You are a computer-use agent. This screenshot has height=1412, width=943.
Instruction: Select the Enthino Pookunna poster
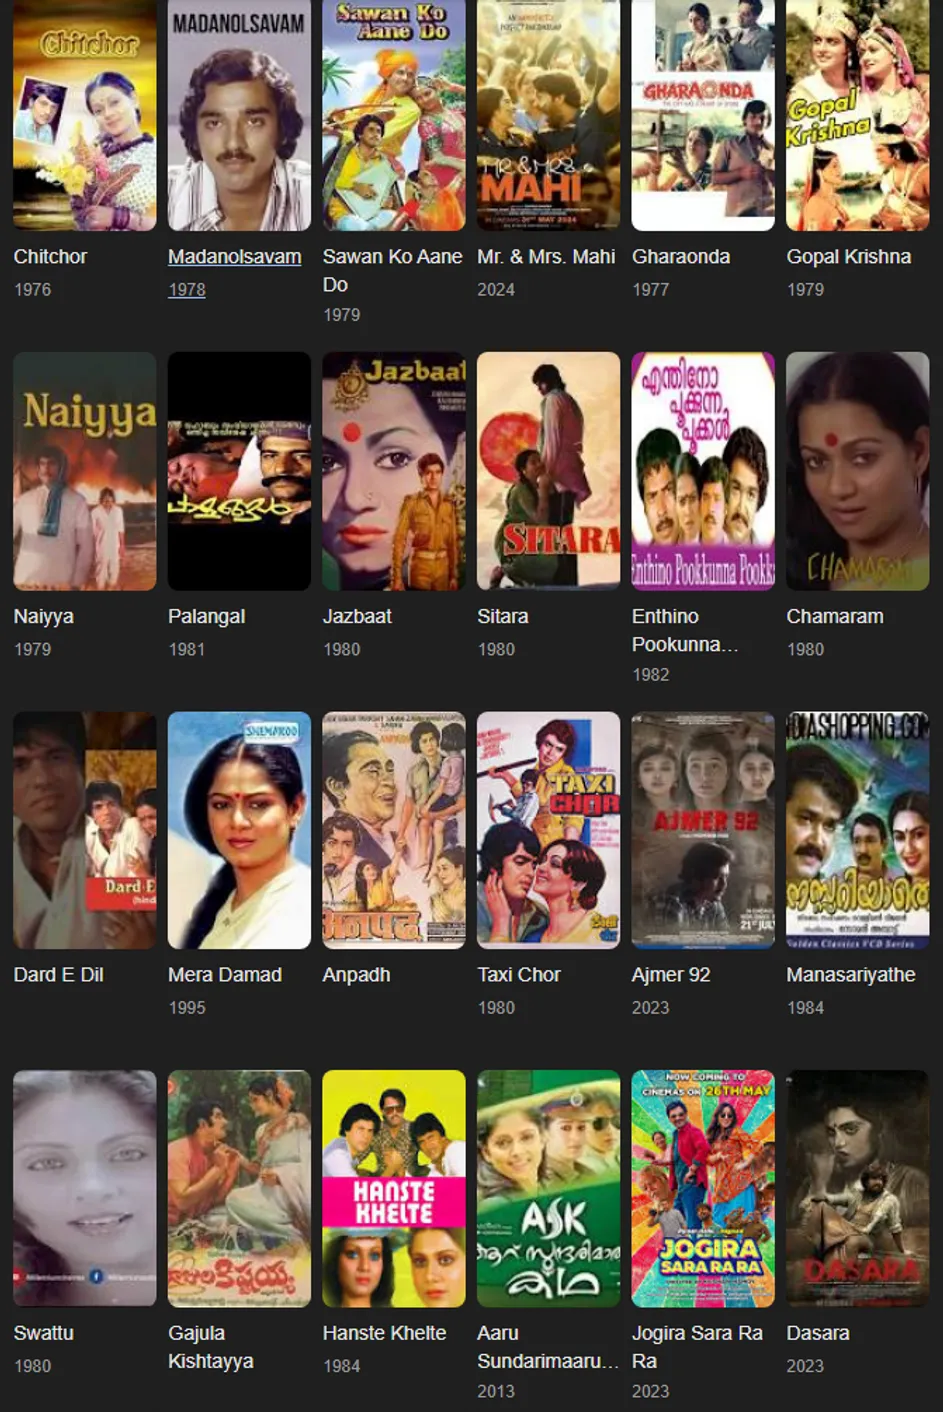click(703, 471)
